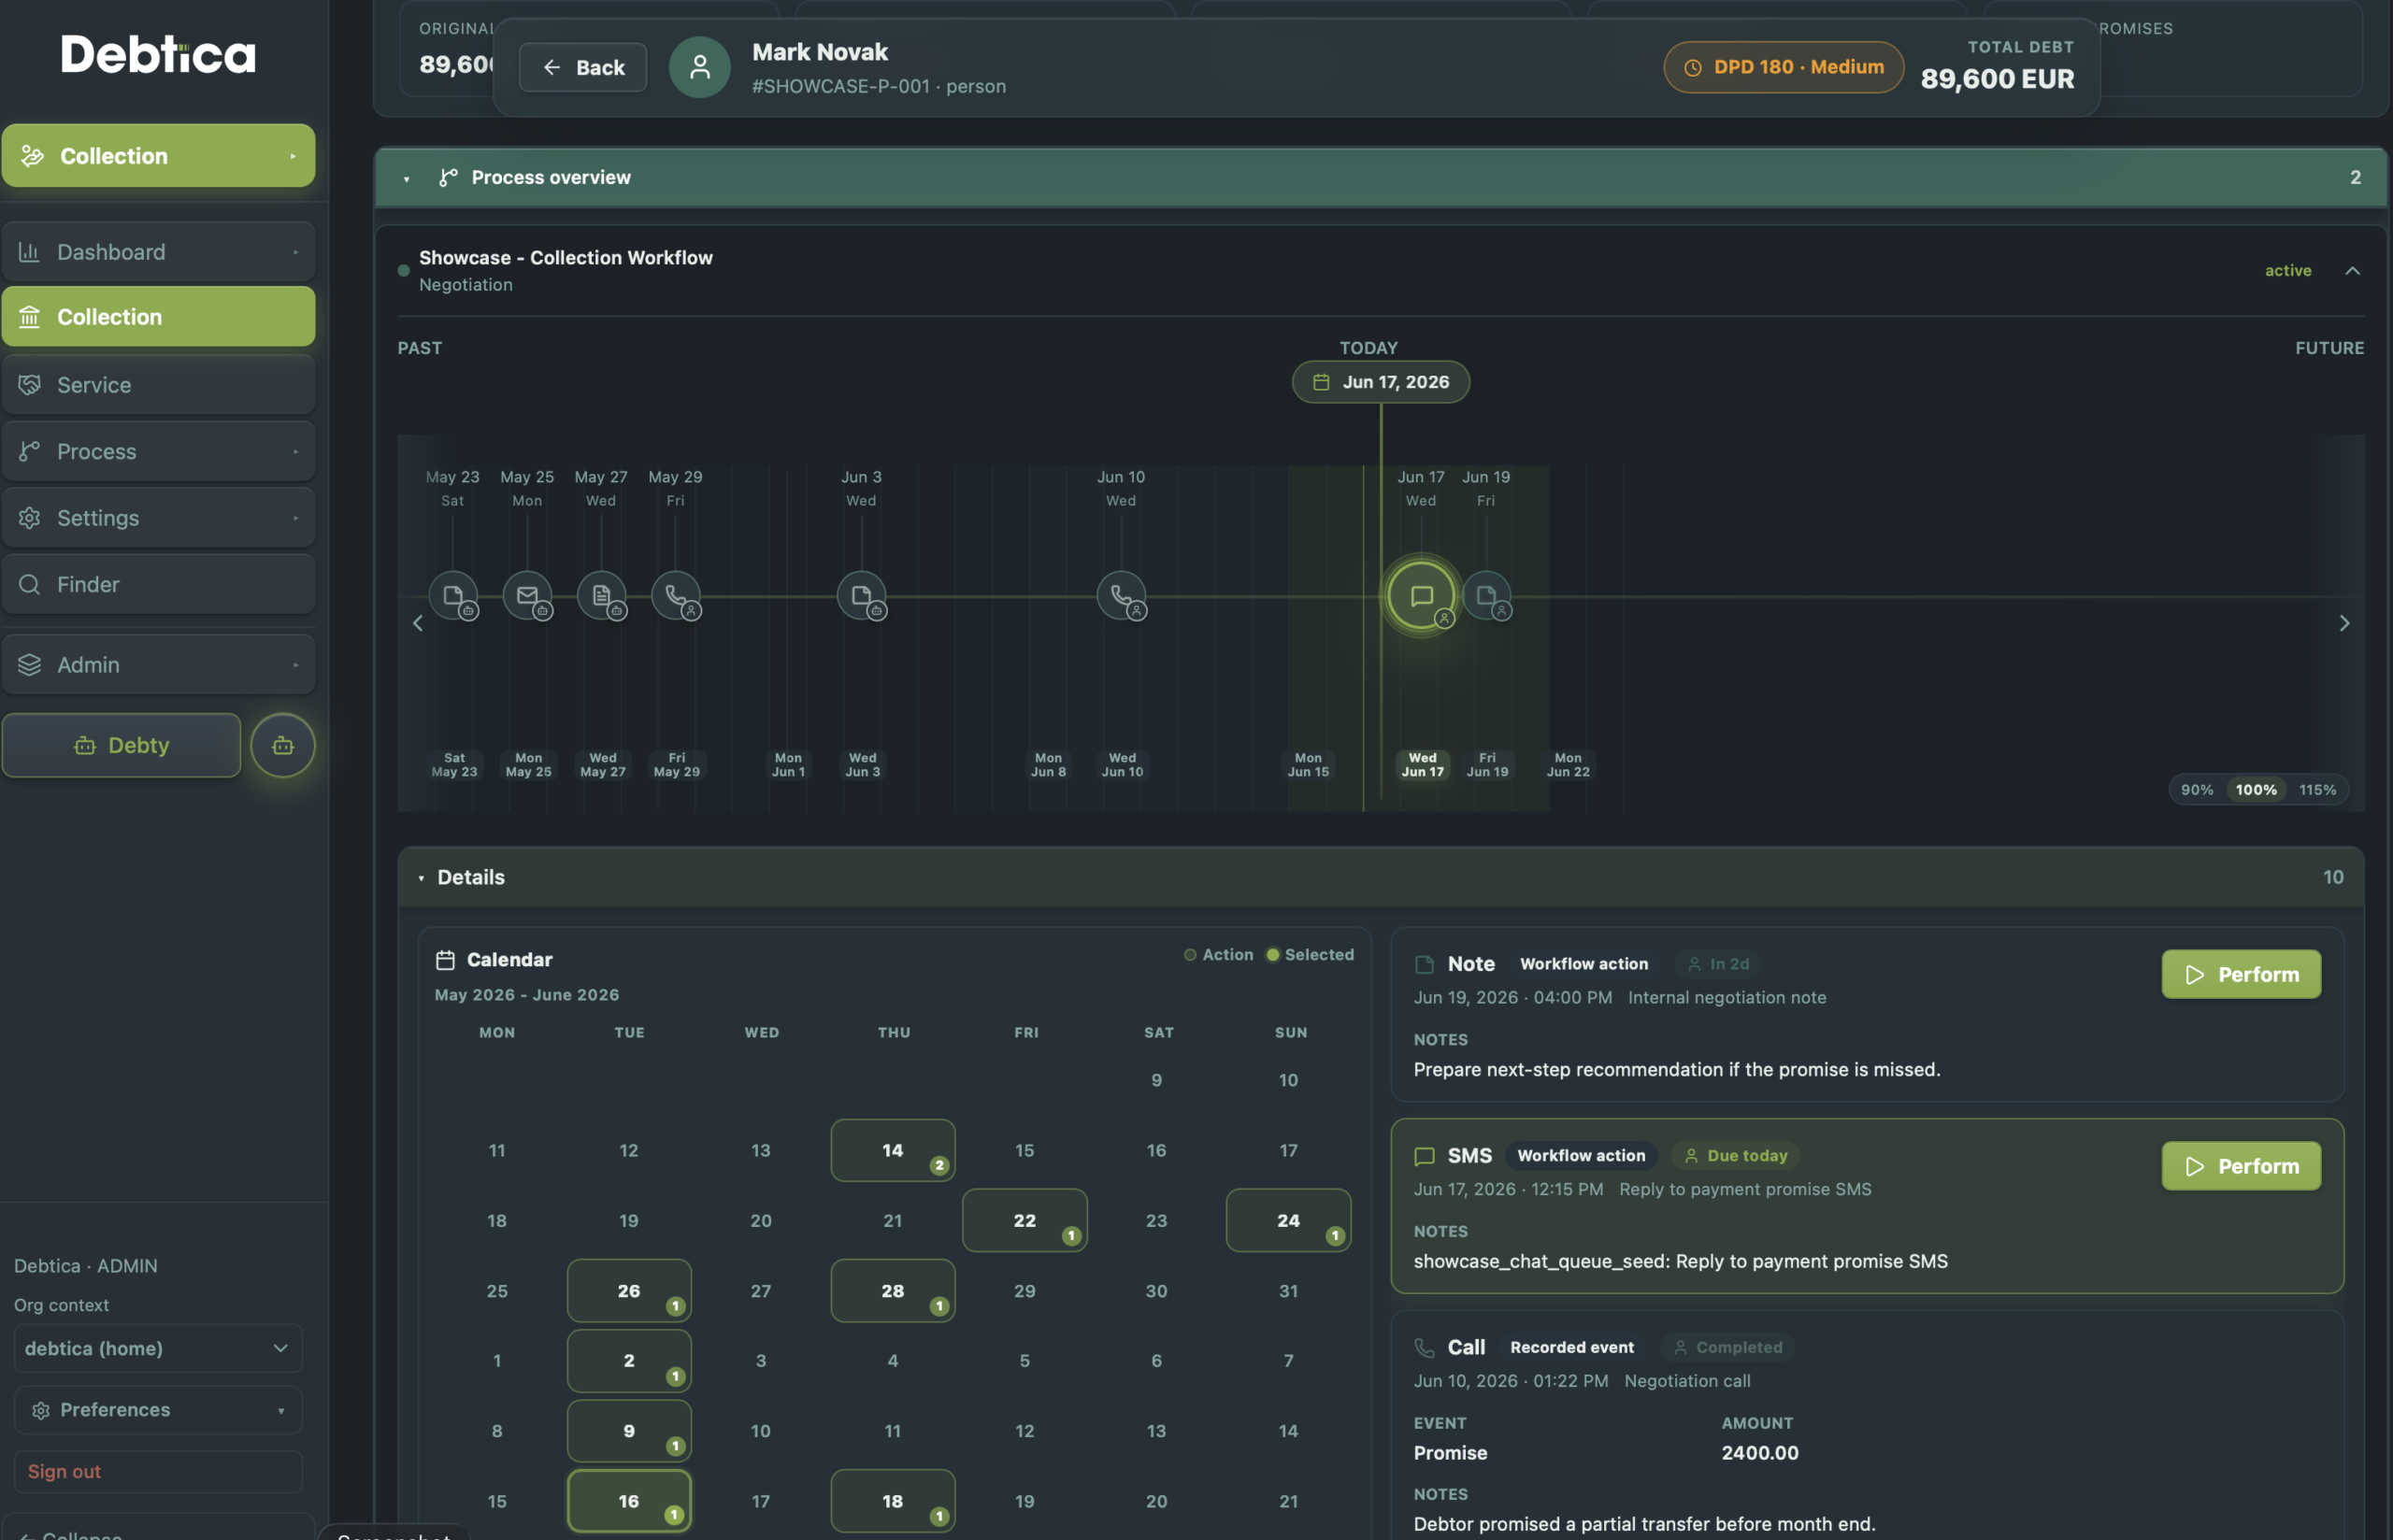Image resolution: width=2393 pixels, height=1540 pixels.
Task: Click the Preferences gear icon
Action: coord(41,1410)
